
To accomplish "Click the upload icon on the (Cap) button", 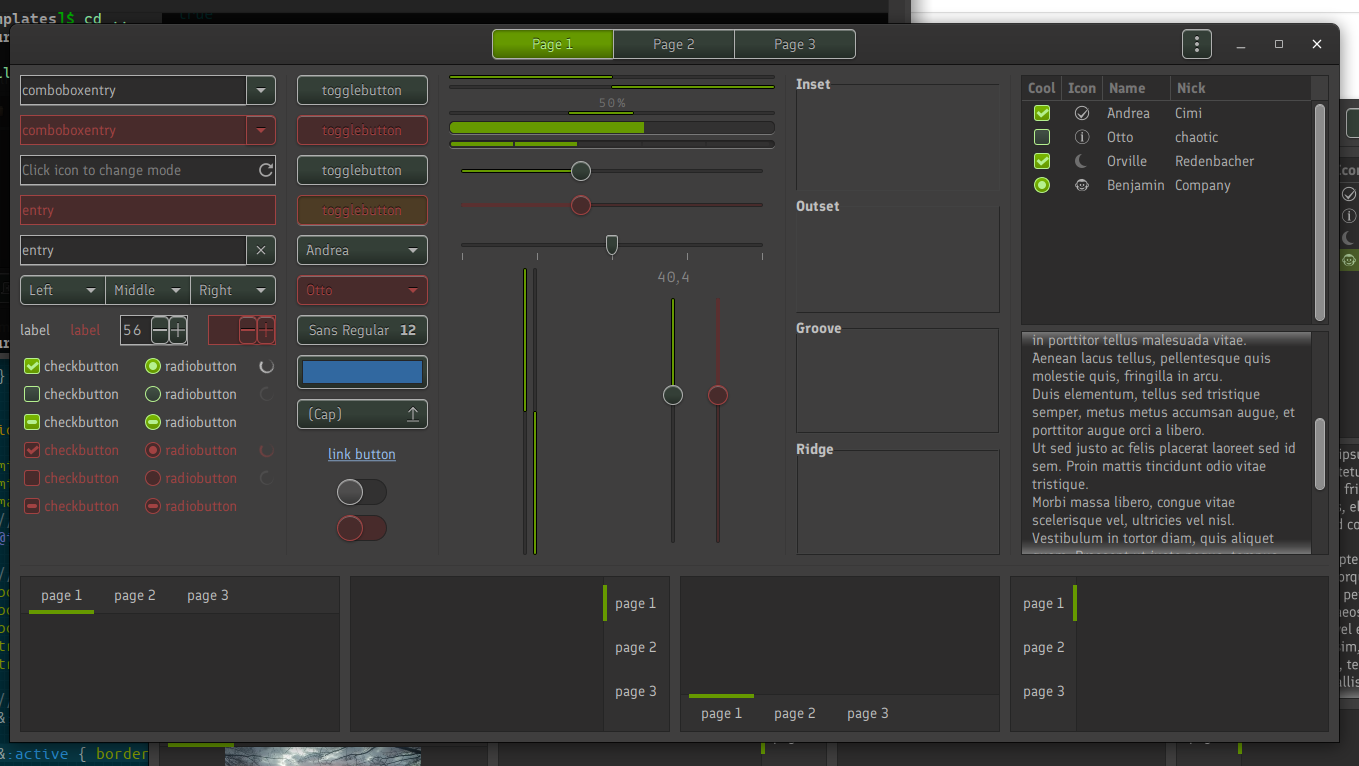I will tap(412, 414).
